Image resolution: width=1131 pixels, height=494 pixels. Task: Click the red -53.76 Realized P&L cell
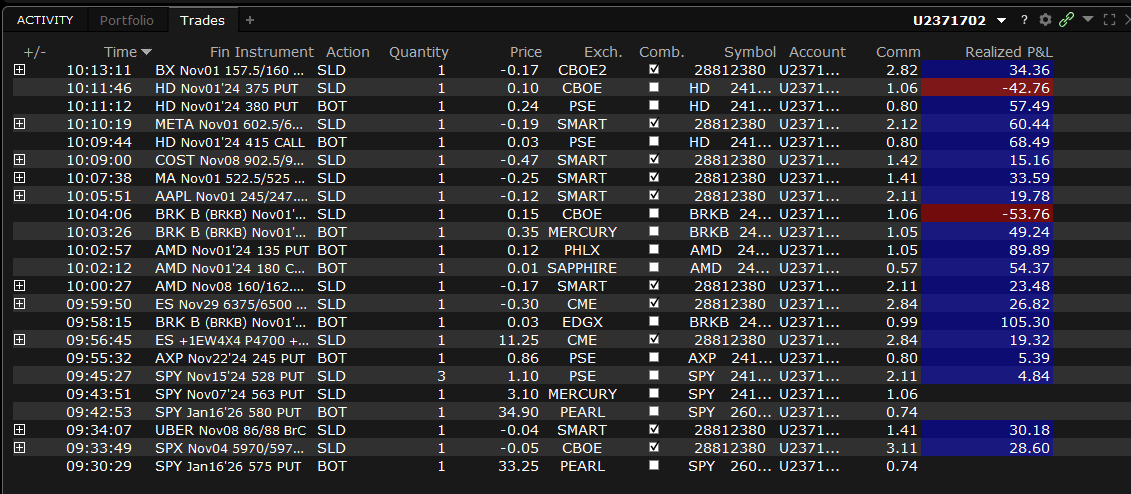coord(987,214)
